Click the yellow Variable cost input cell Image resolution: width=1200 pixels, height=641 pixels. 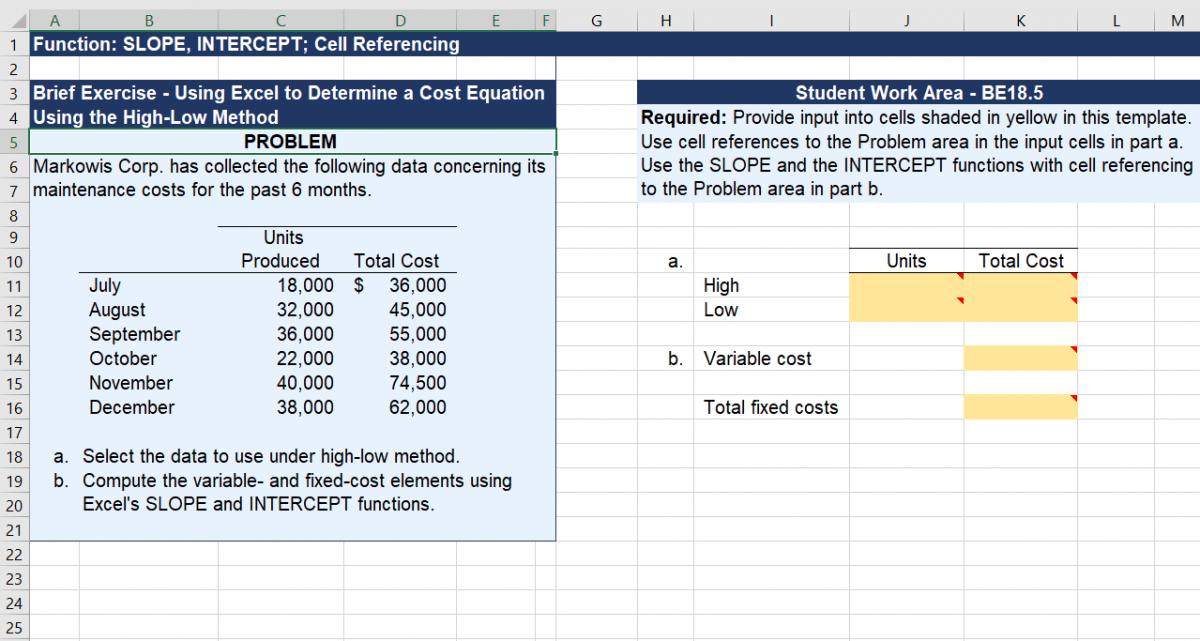click(1020, 358)
